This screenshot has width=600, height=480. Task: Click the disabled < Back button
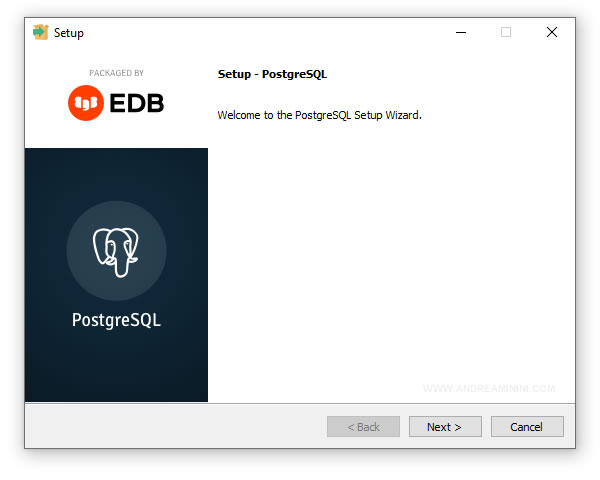[x=363, y=426]
